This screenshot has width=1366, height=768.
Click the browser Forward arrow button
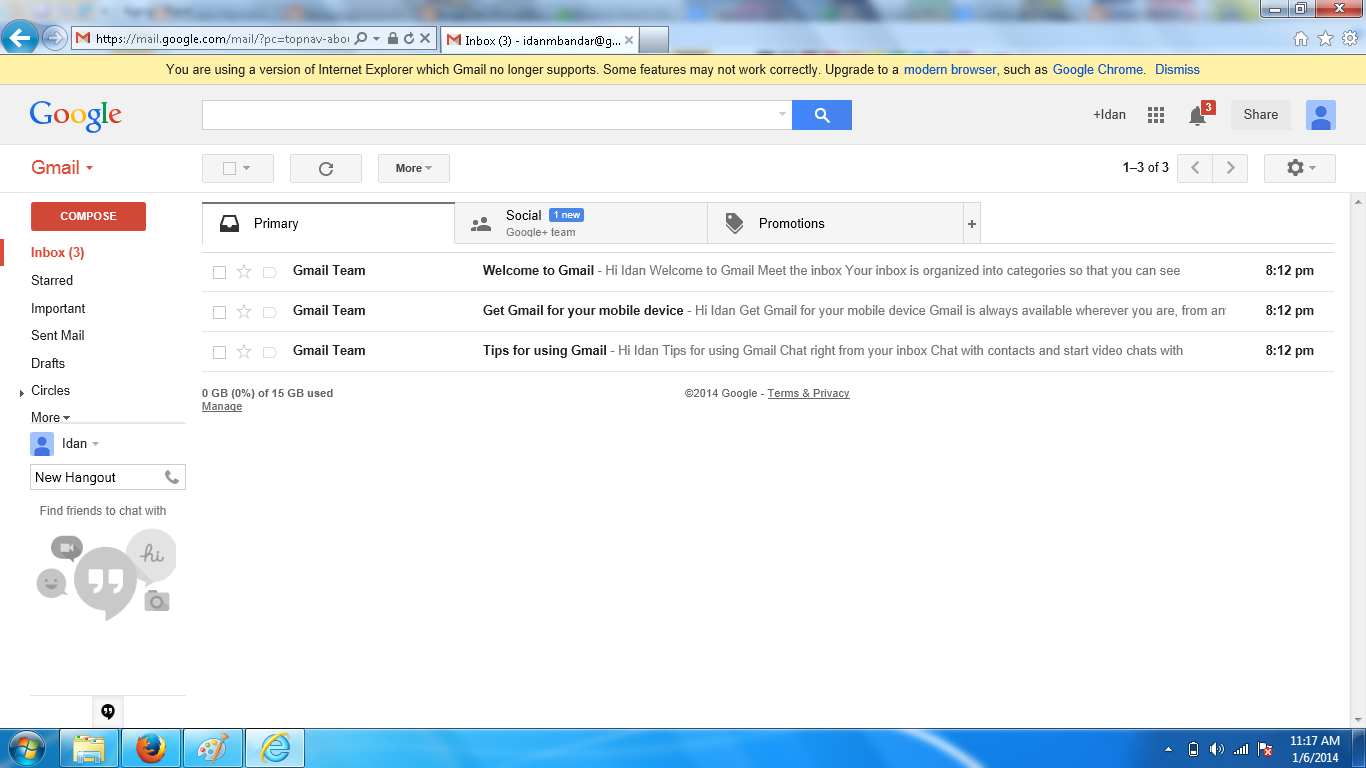(x=54, y=38)
